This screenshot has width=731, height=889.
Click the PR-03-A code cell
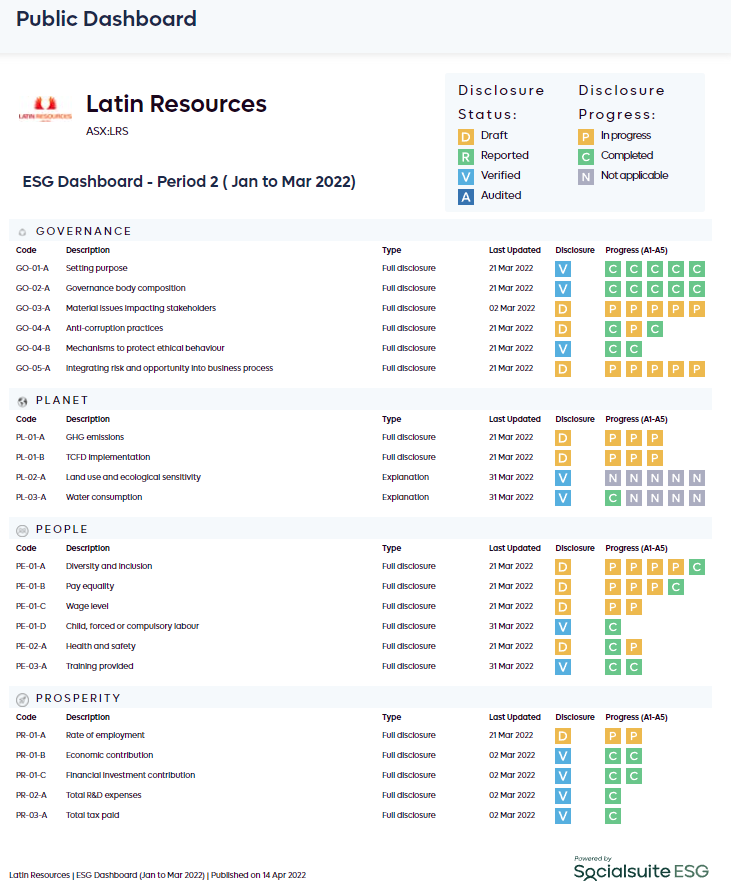[32, 815]
